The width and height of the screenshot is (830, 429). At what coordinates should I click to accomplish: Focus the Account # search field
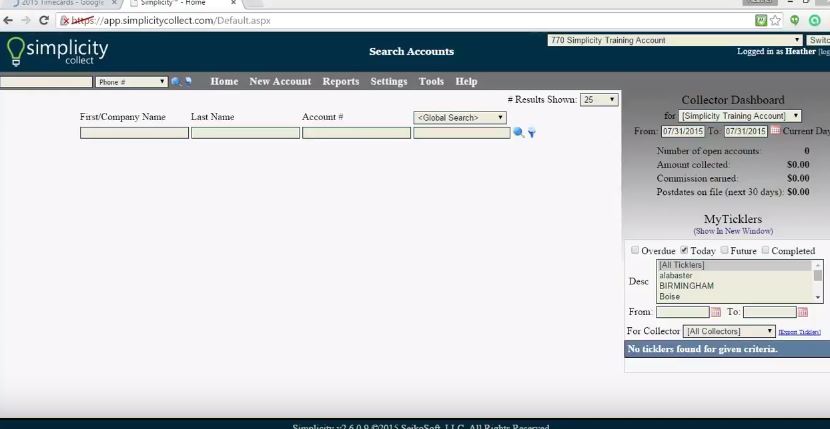coord(356,133)
